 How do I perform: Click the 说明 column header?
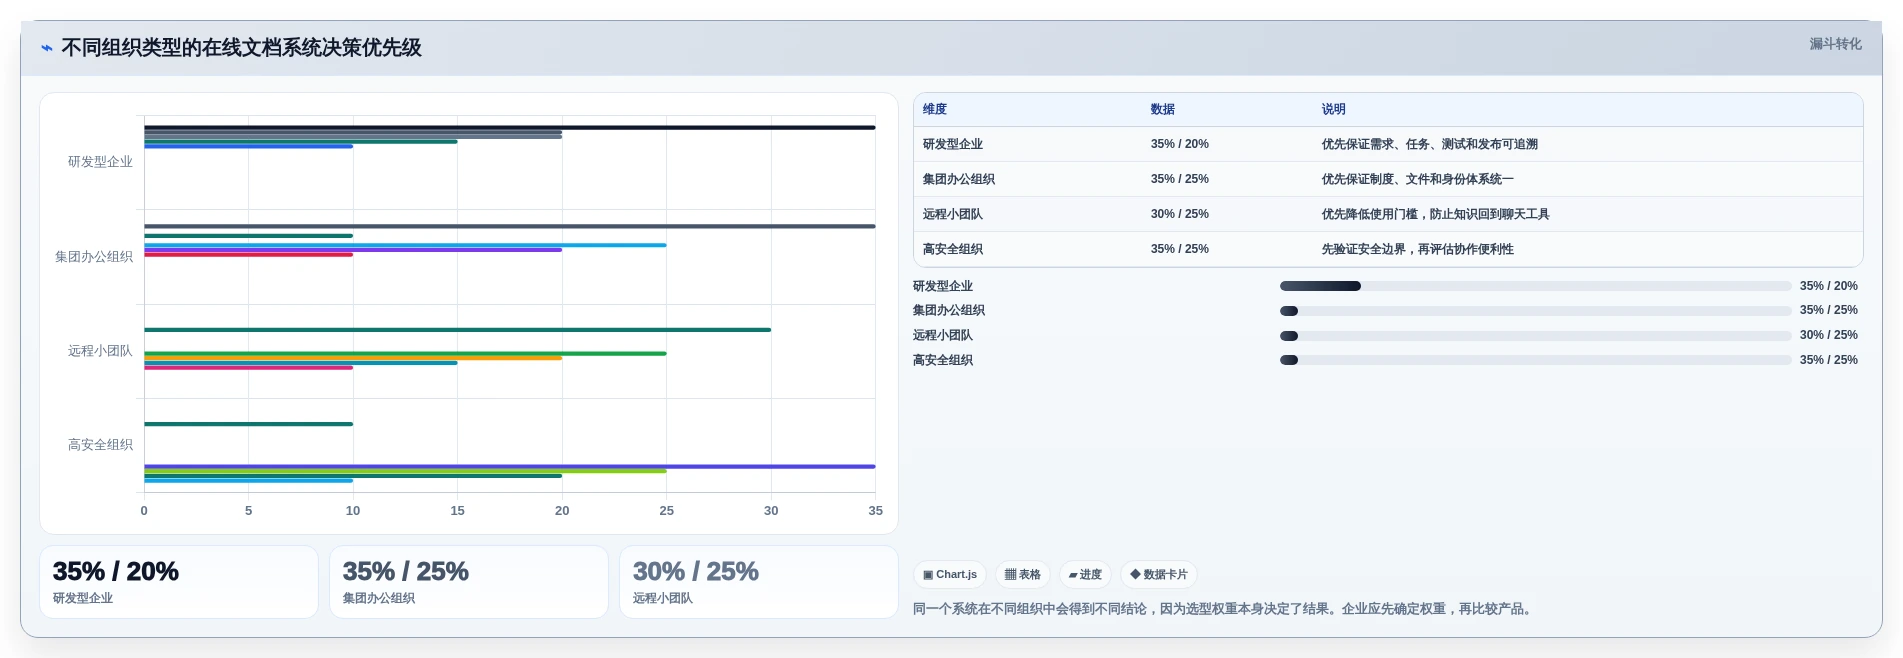click(x=1333, y=109)
